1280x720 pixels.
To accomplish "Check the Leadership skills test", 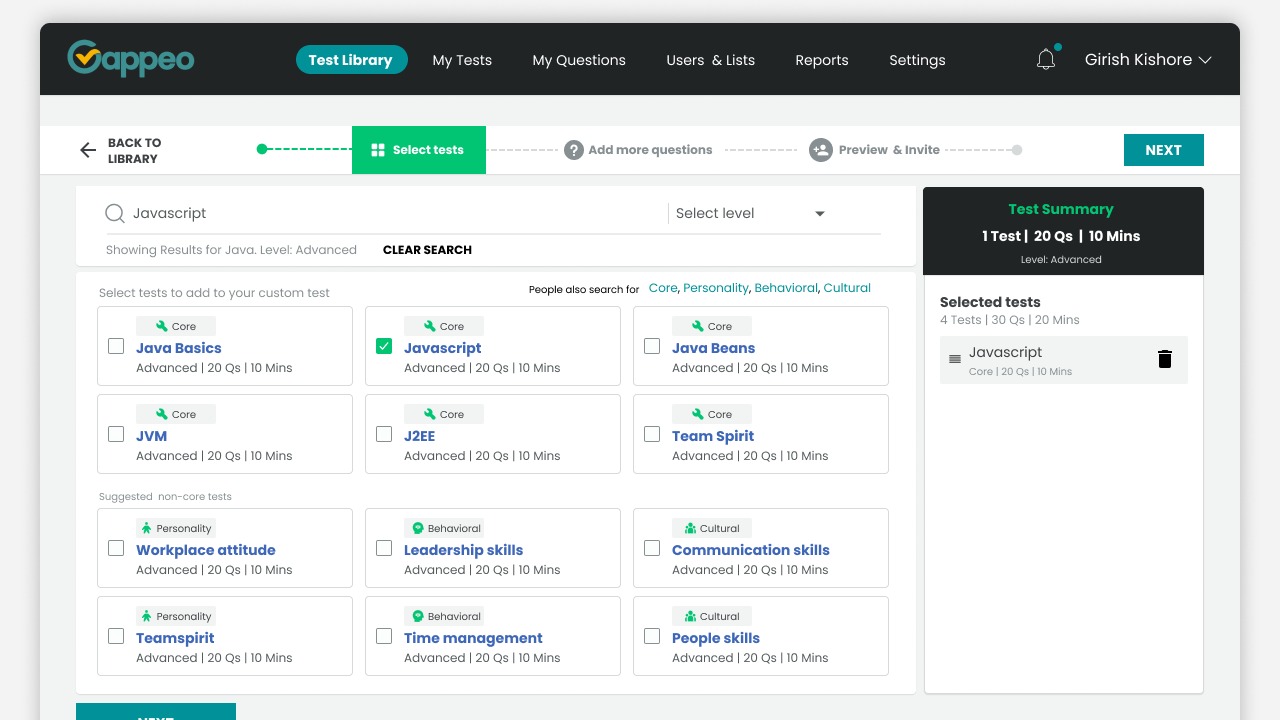I will click(x=384, y=548).
